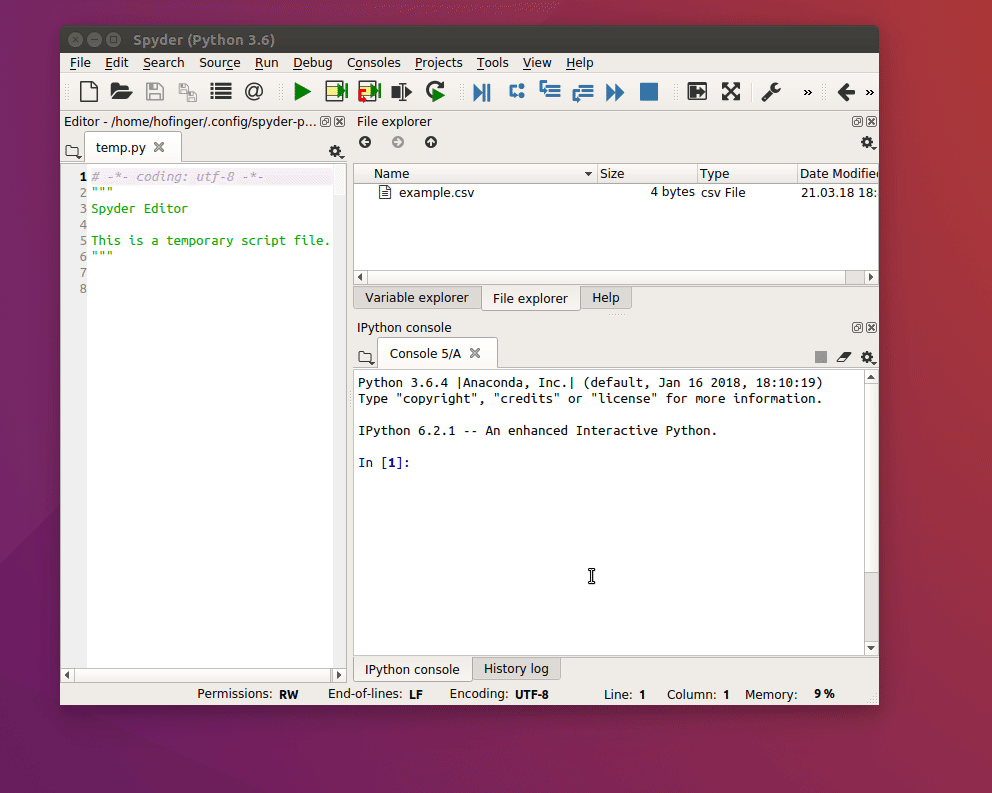
Task: Toggle fullscreen mode icon
Action: (731, 92)
